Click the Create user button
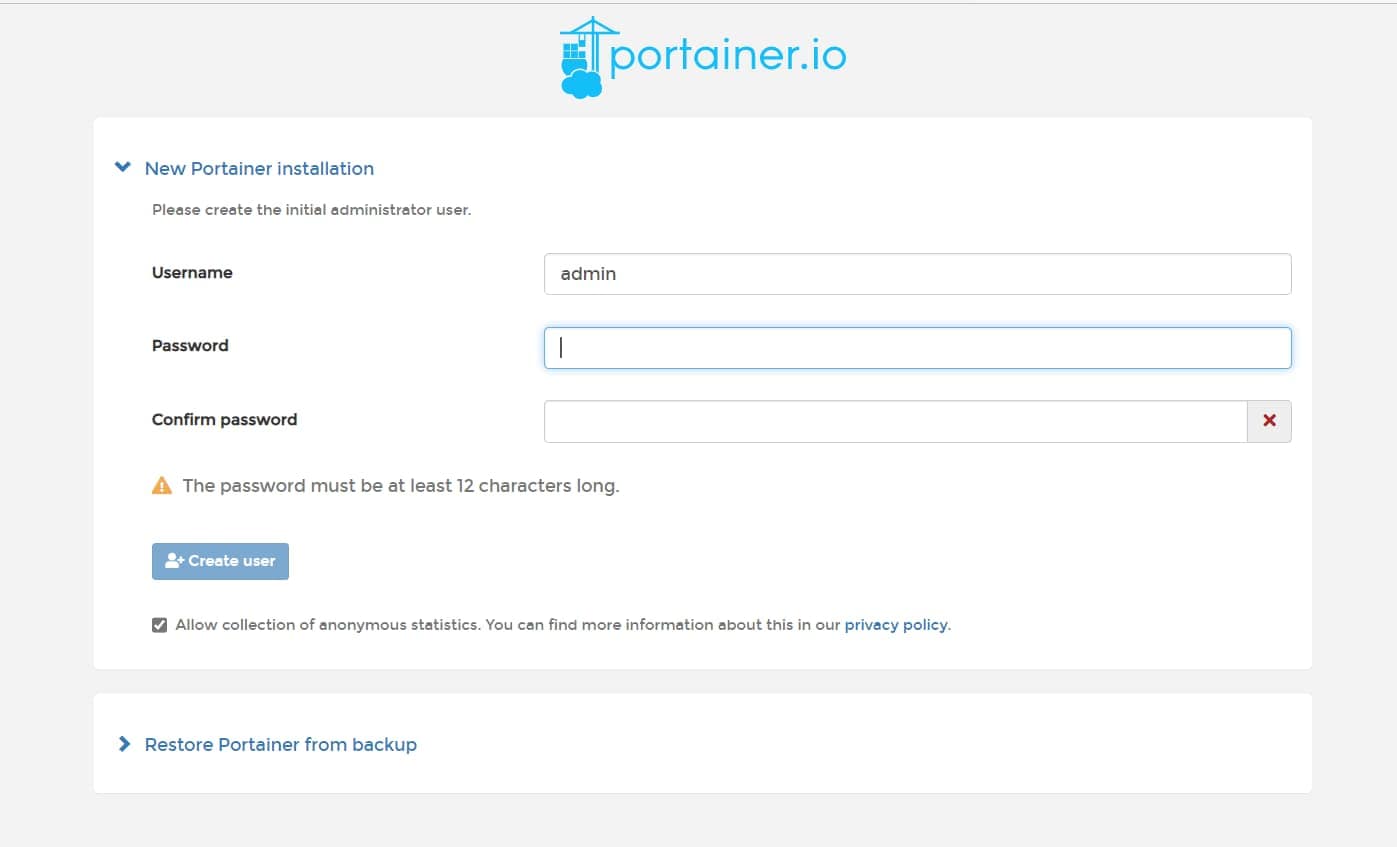The image size is (1397, 847). (x=220, y=560)
